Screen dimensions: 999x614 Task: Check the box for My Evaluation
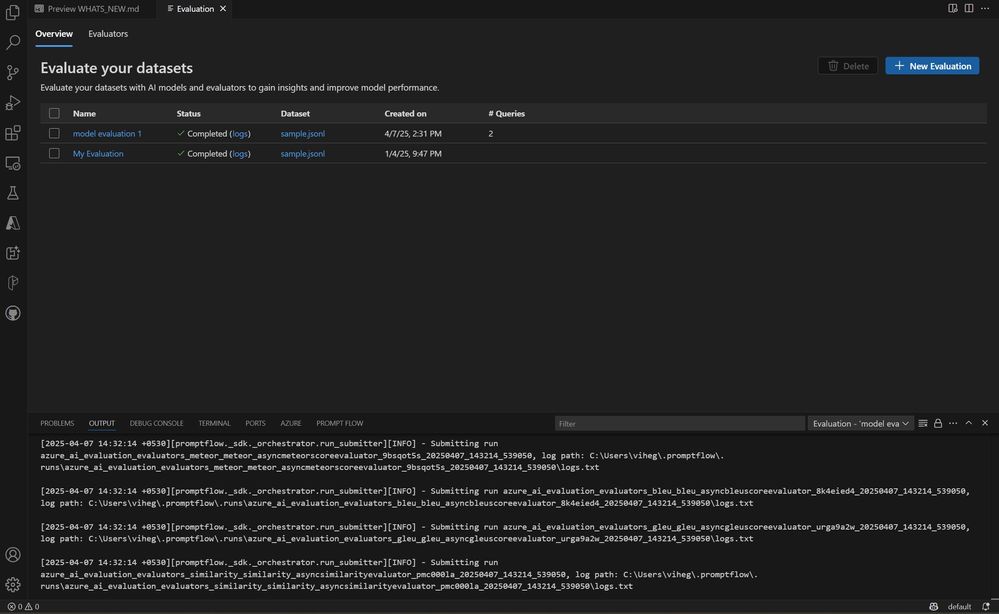(54, 154)
